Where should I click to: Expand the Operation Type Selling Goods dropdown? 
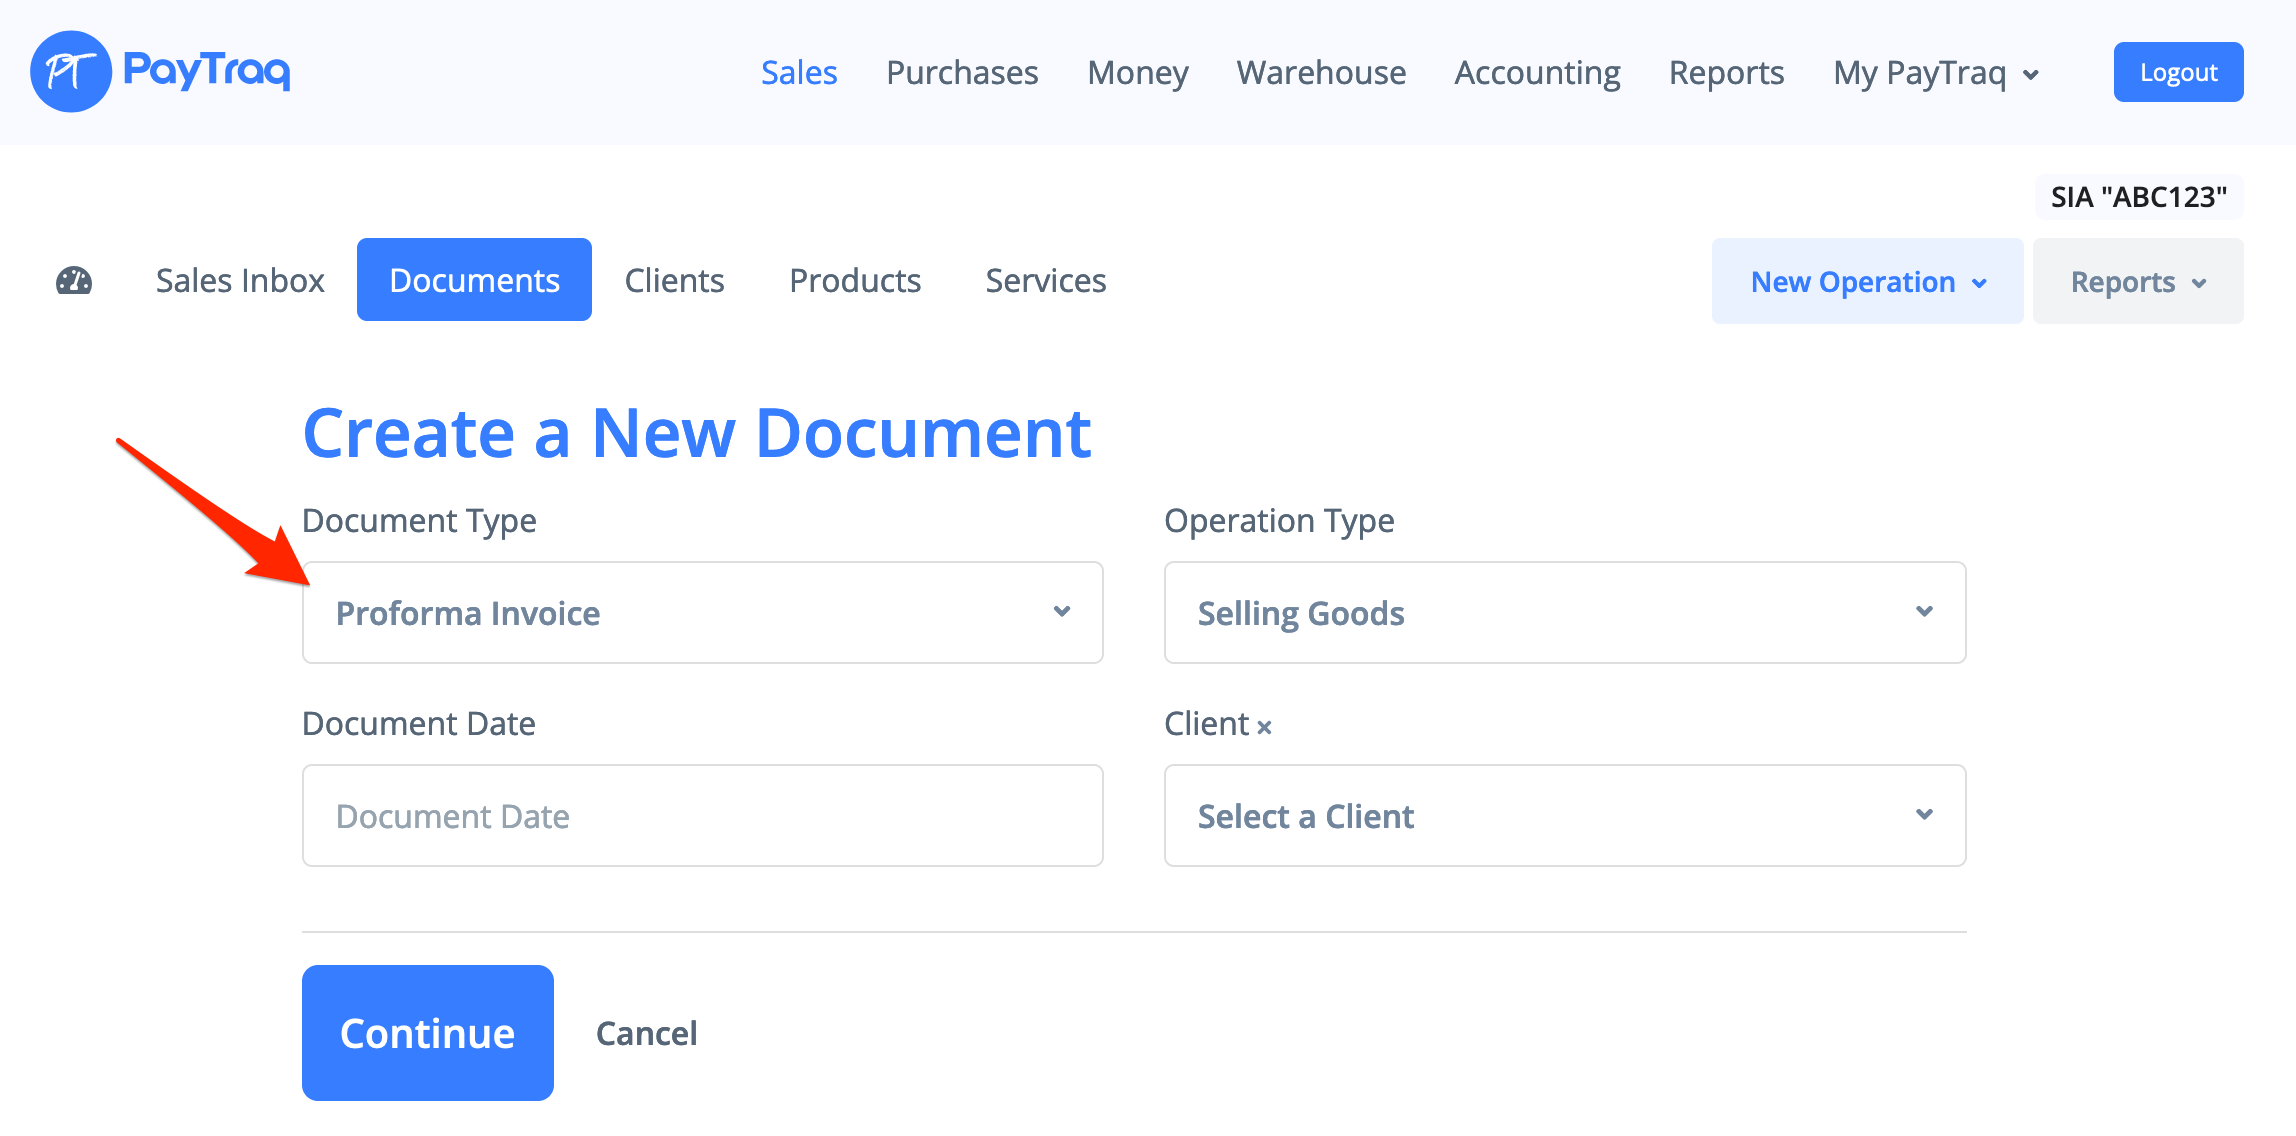pyautogui.click(x=1564, y=612)
